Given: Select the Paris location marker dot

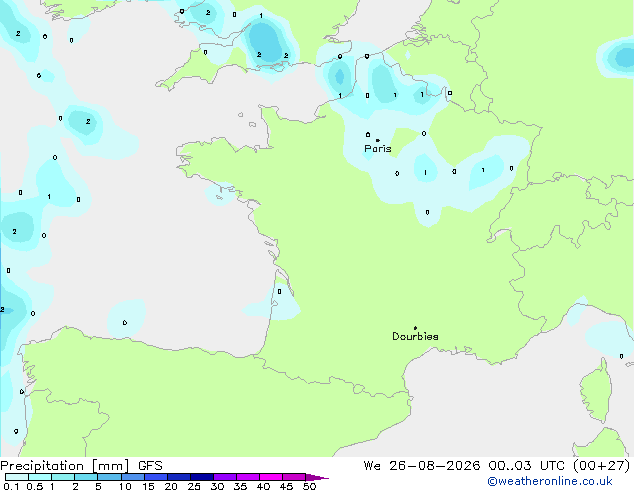Looking at the screenshot, I should (378, 140).
